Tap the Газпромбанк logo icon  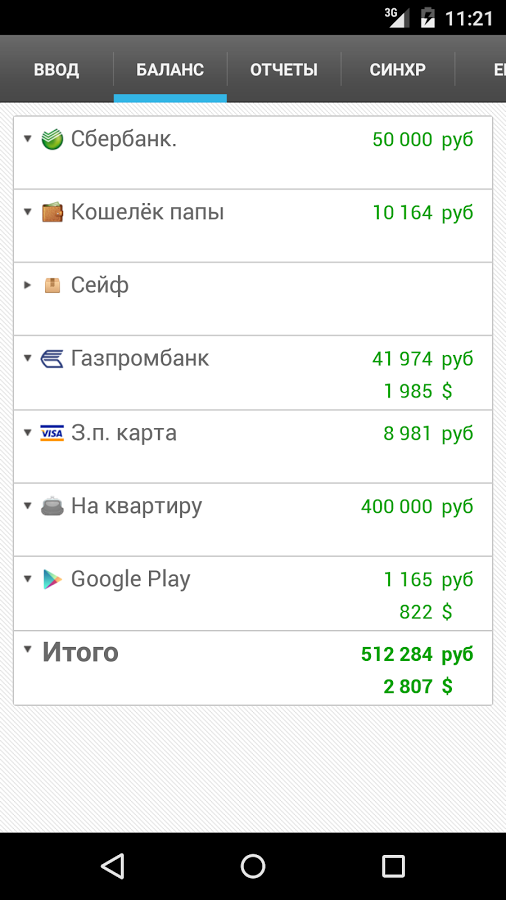coord(52,359)
